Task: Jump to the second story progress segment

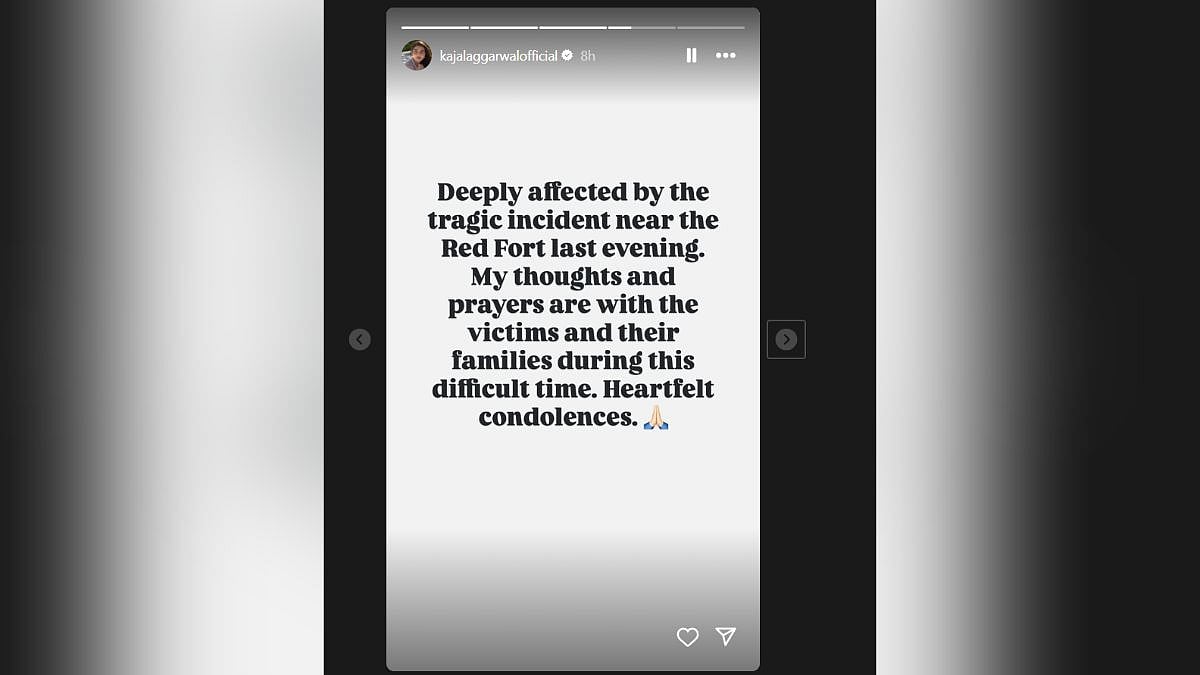Action: (504, 27)
